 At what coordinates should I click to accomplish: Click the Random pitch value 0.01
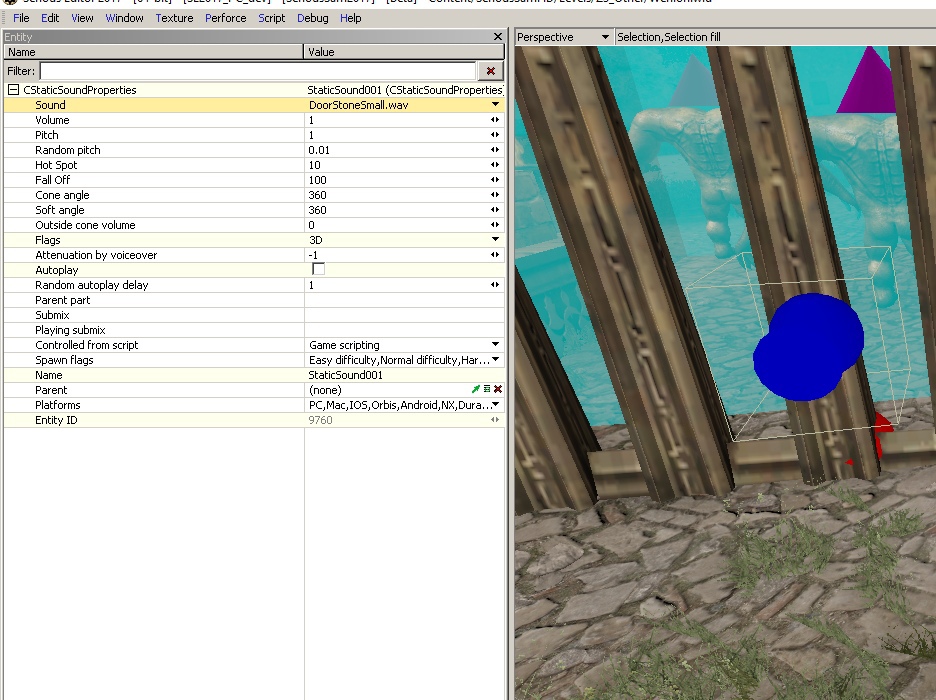[x=319, y=150]
